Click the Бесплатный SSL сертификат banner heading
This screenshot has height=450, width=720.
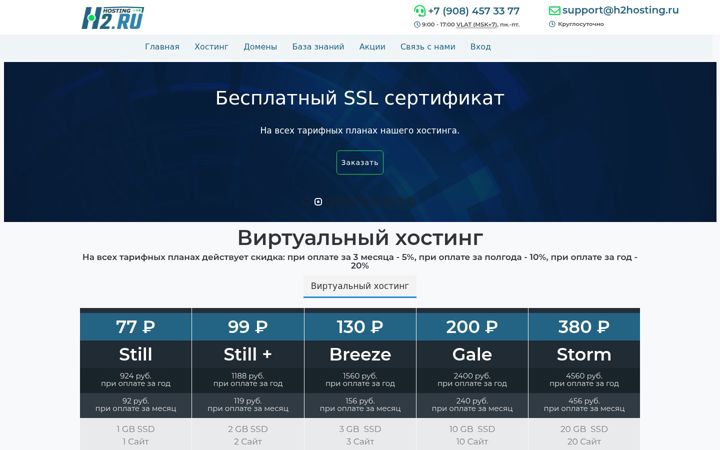(360, 98)
